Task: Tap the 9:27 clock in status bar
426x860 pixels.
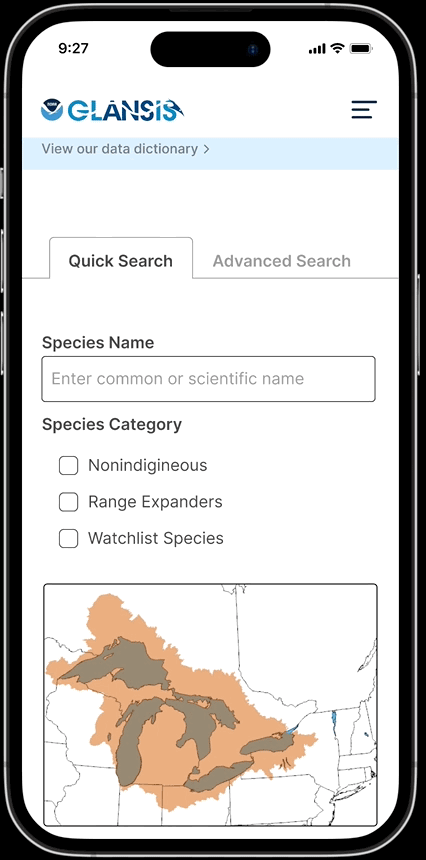Action: (73, 48)
